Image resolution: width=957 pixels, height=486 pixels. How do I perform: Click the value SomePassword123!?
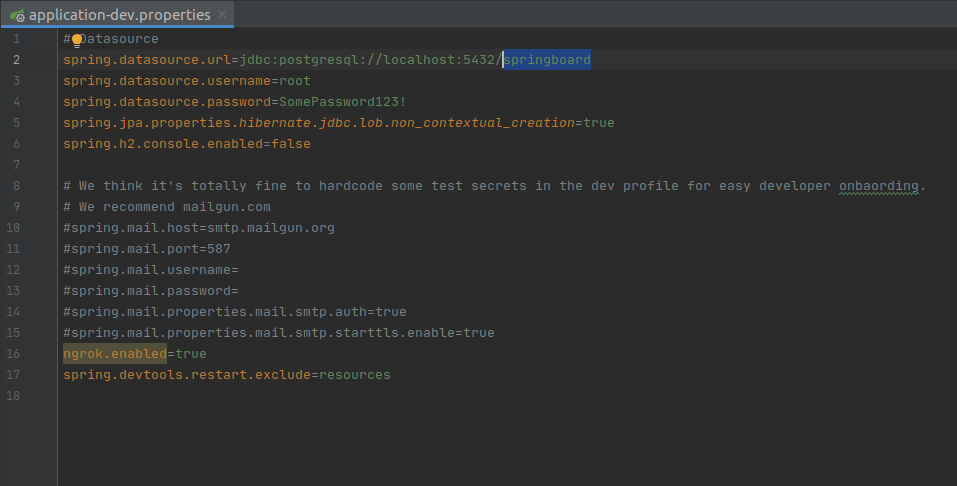click(x=342, y=101)
